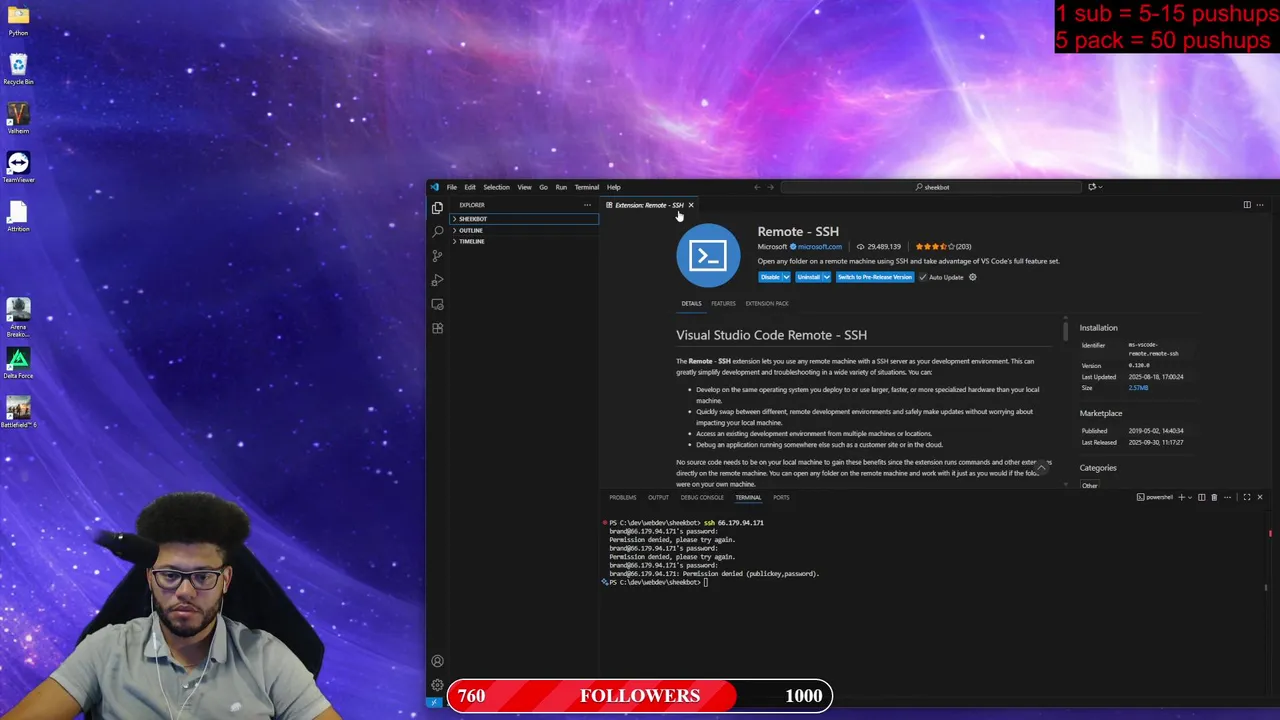
Task: Open the Search view in activity bar
Action: point(437,232)
